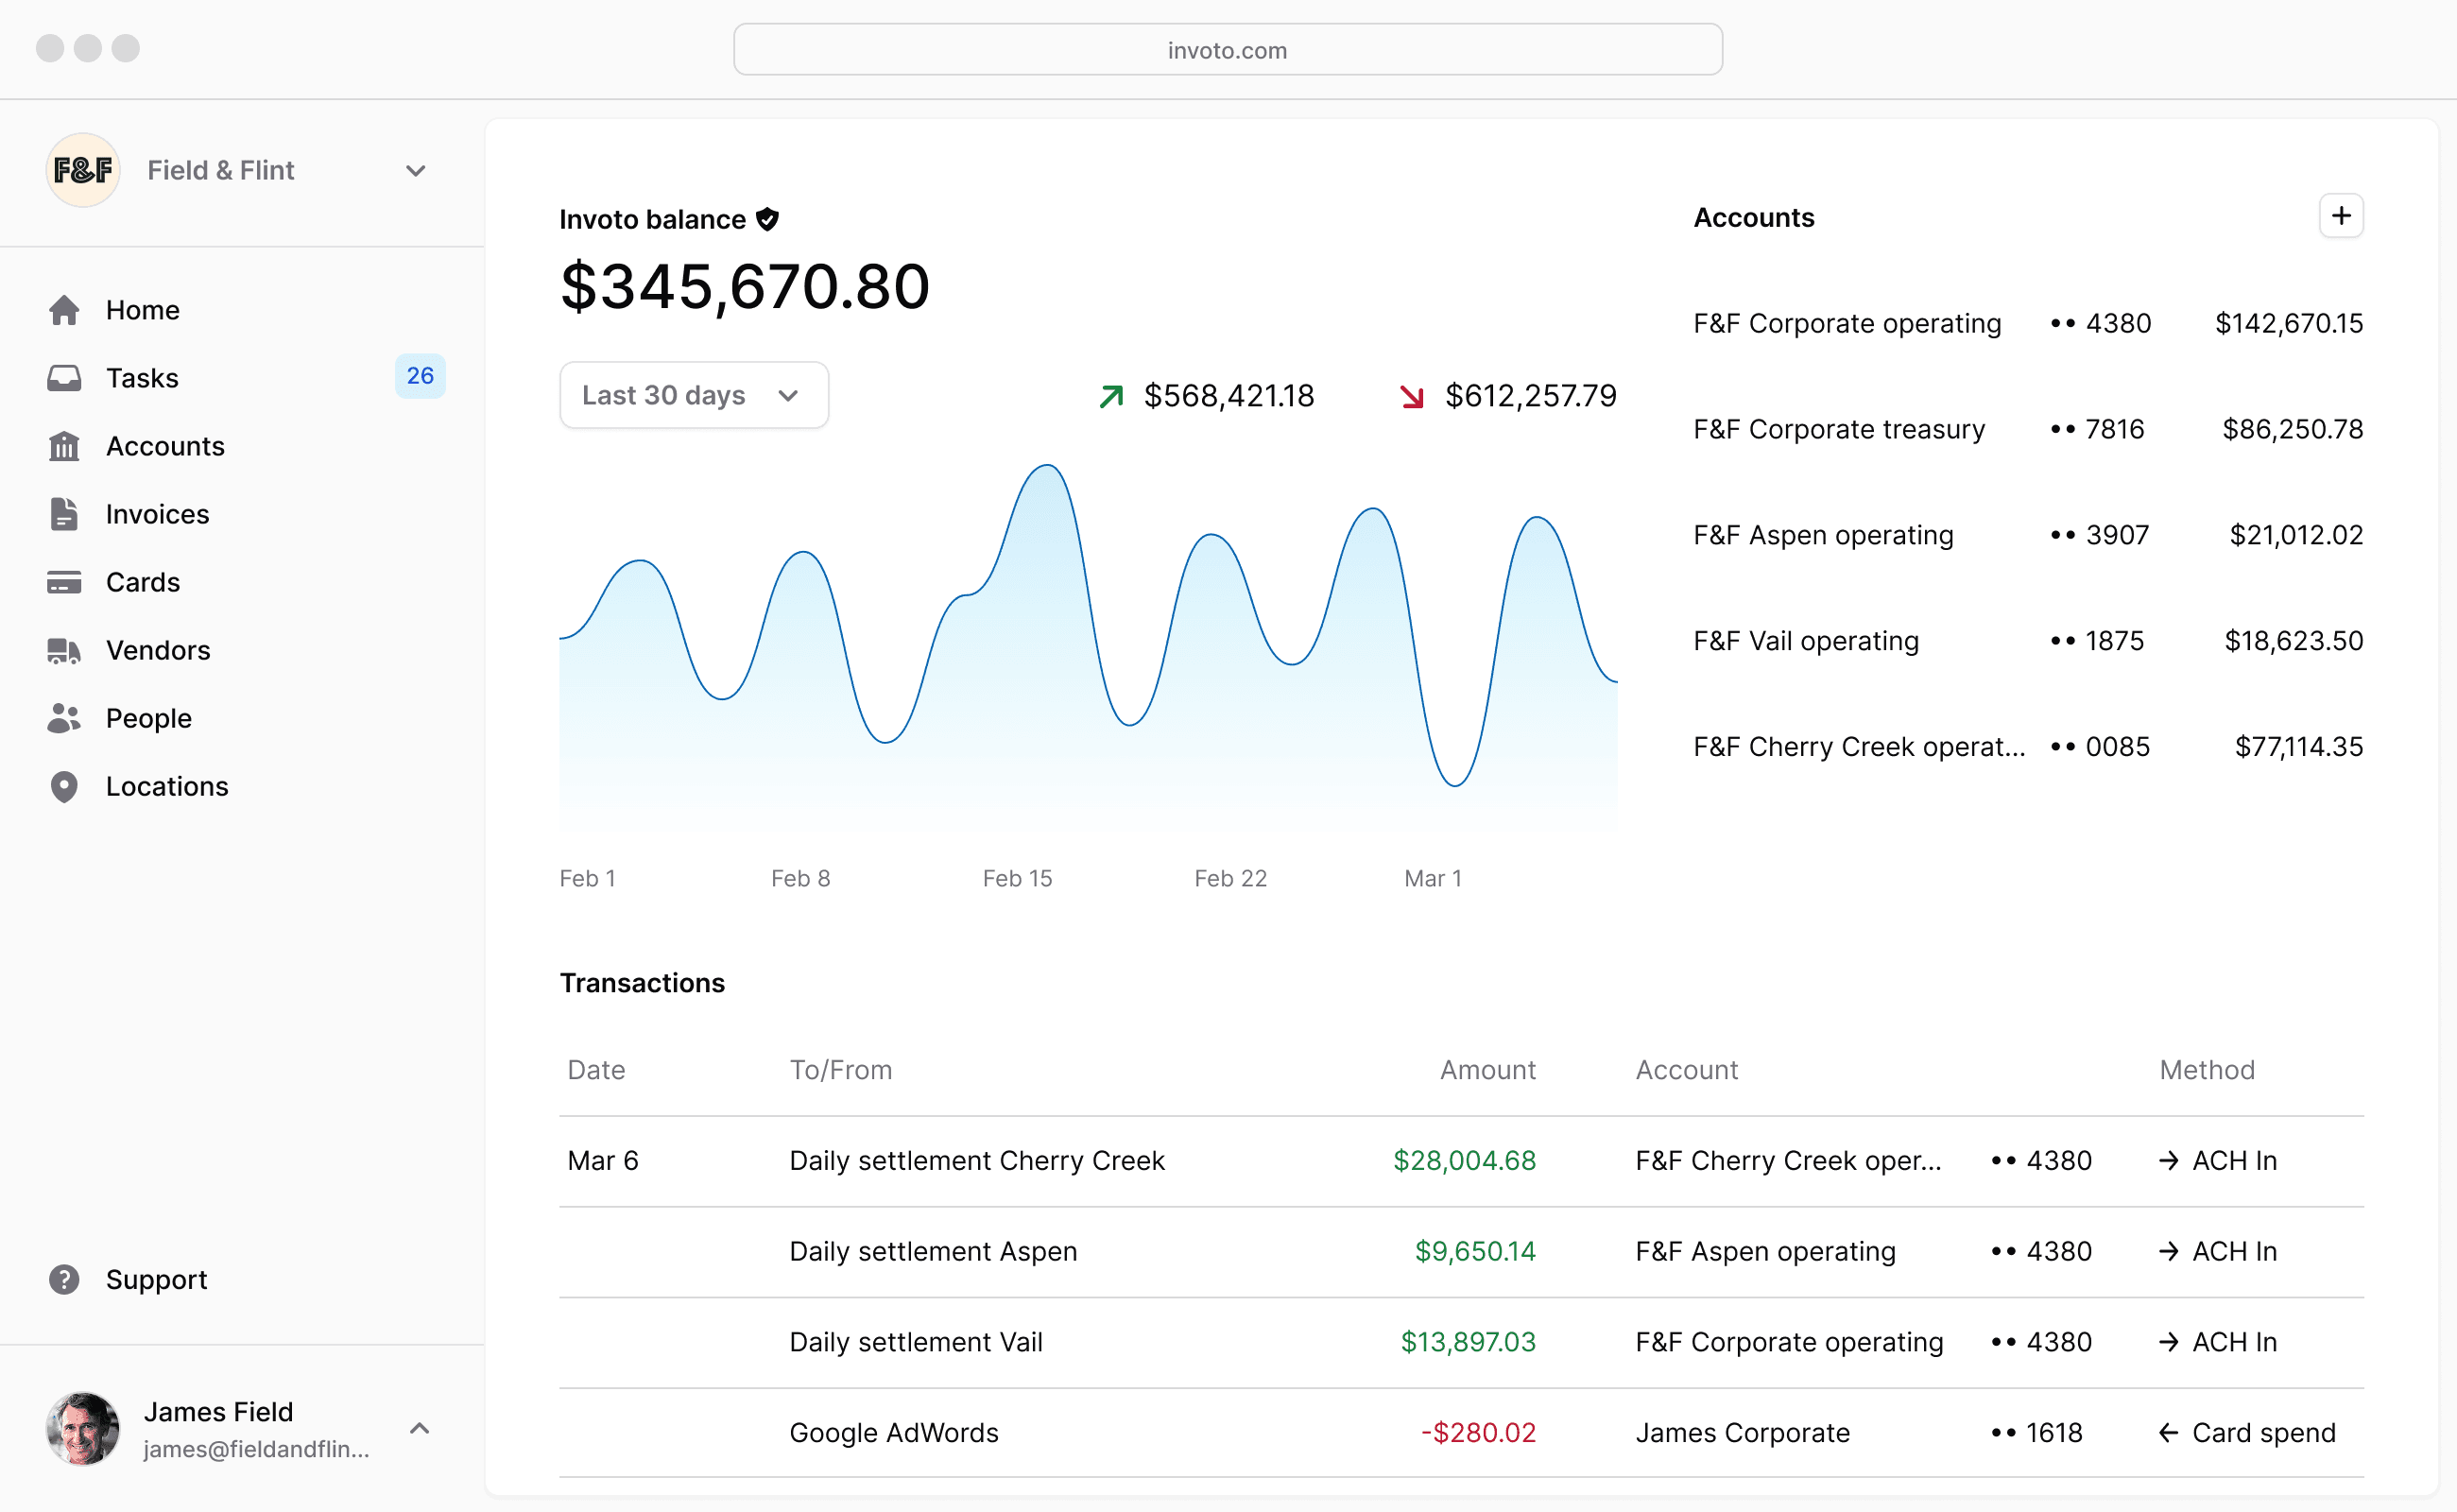The width and height of the screenshot is (2457, 1512).
Task: Add an account with the plus button
Action: 2341,216
